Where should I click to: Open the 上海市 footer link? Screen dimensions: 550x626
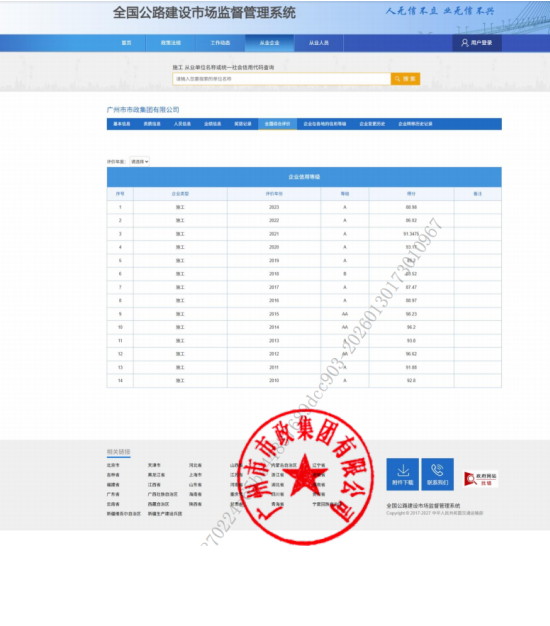point(195,475)
